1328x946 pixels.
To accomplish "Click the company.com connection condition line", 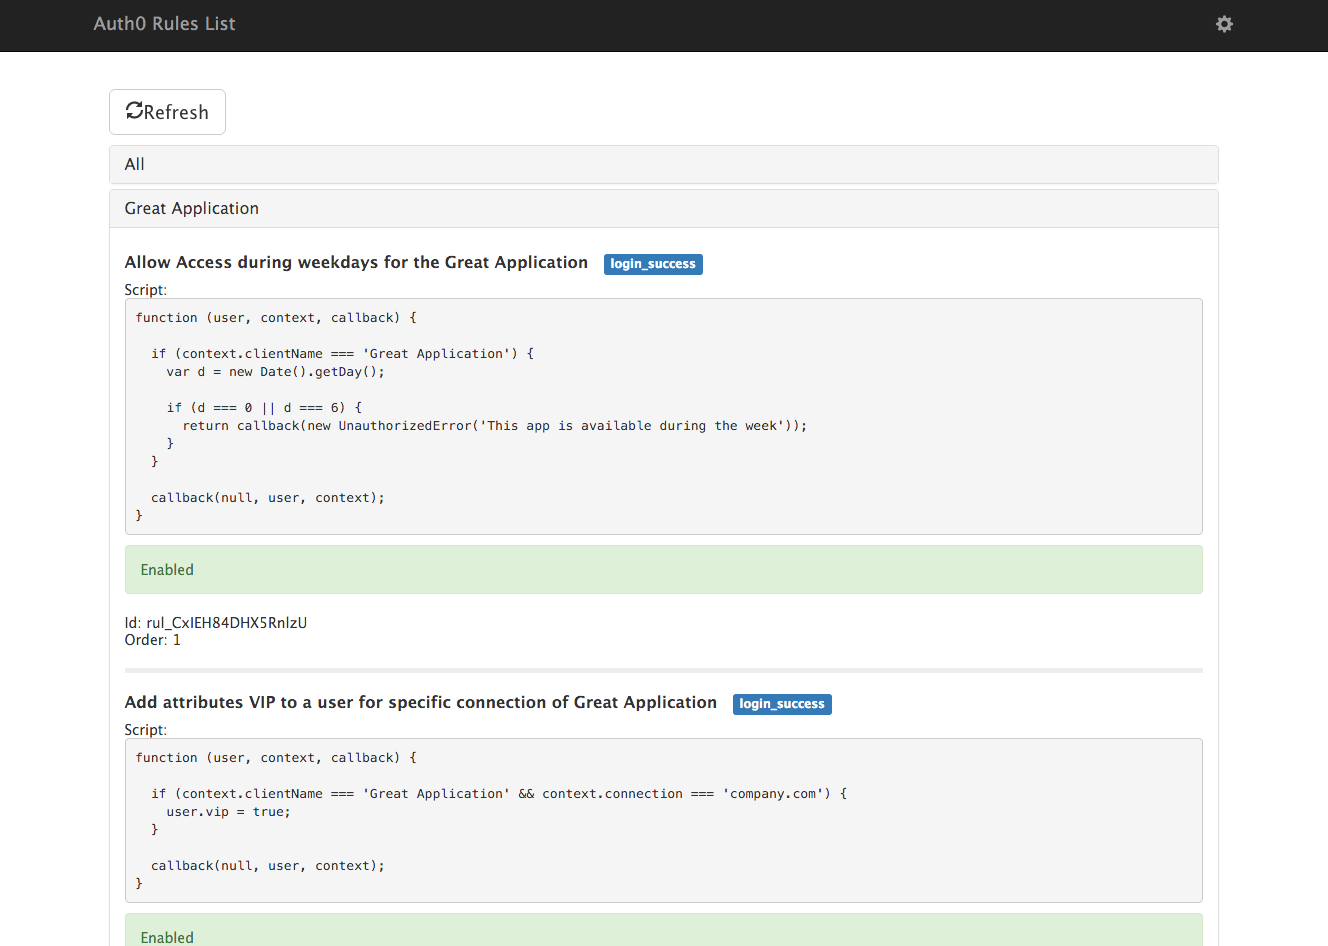I will [498, 794].
